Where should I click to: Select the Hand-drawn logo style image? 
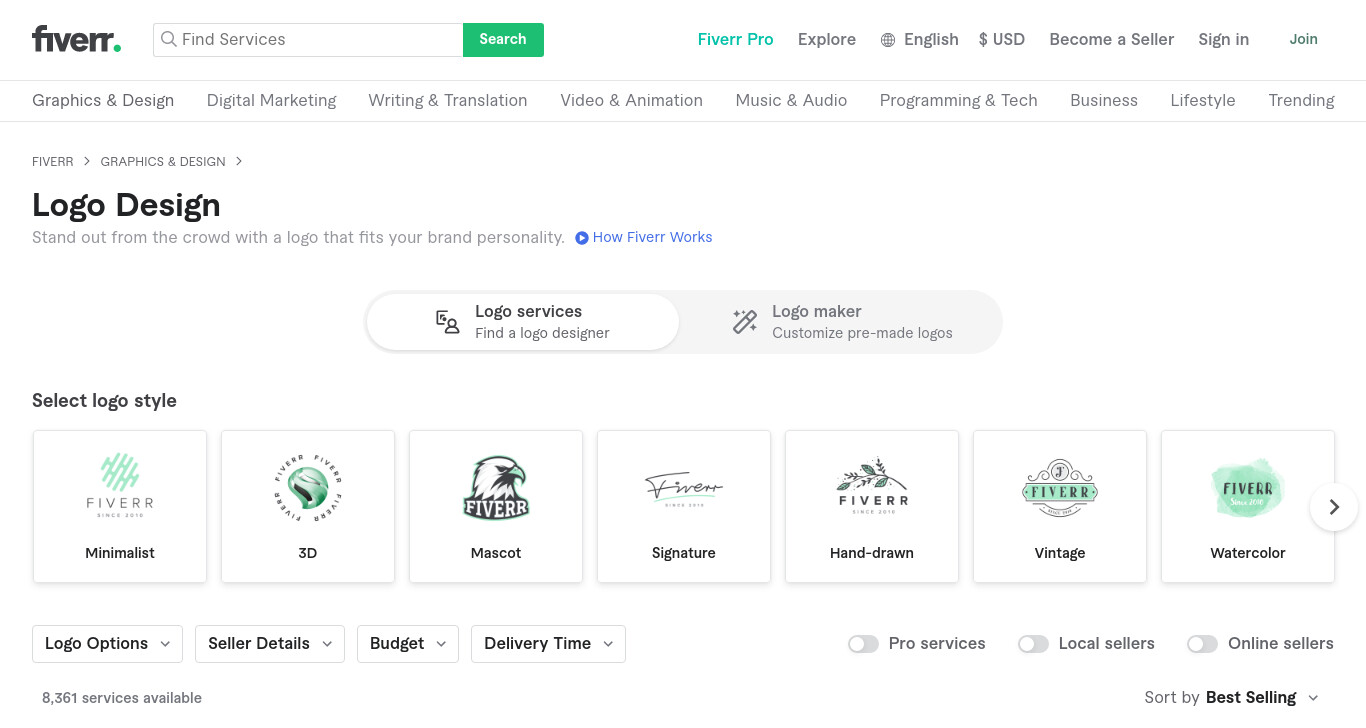pos(872,487)
